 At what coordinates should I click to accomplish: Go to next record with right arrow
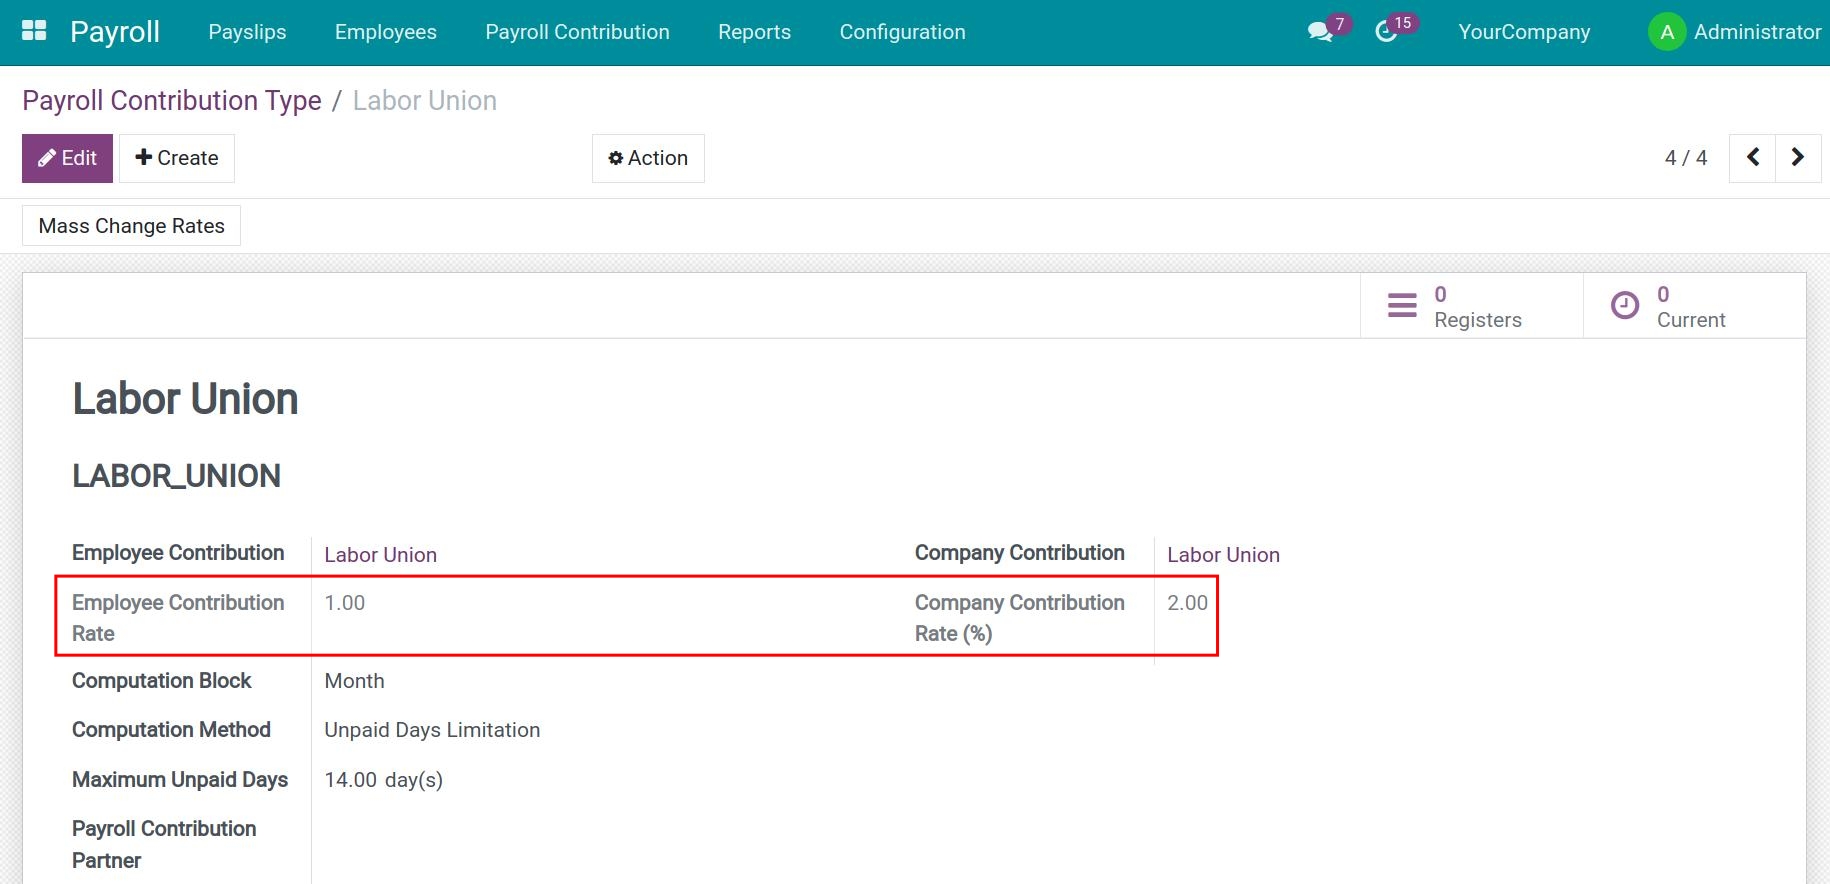pyautogui.click(x=1798, y=158)
